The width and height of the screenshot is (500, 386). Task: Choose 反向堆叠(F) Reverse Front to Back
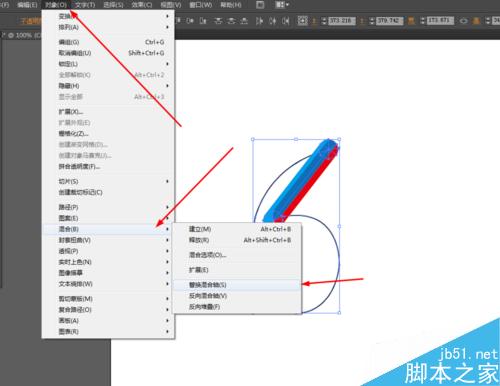(x=237, y=307)
